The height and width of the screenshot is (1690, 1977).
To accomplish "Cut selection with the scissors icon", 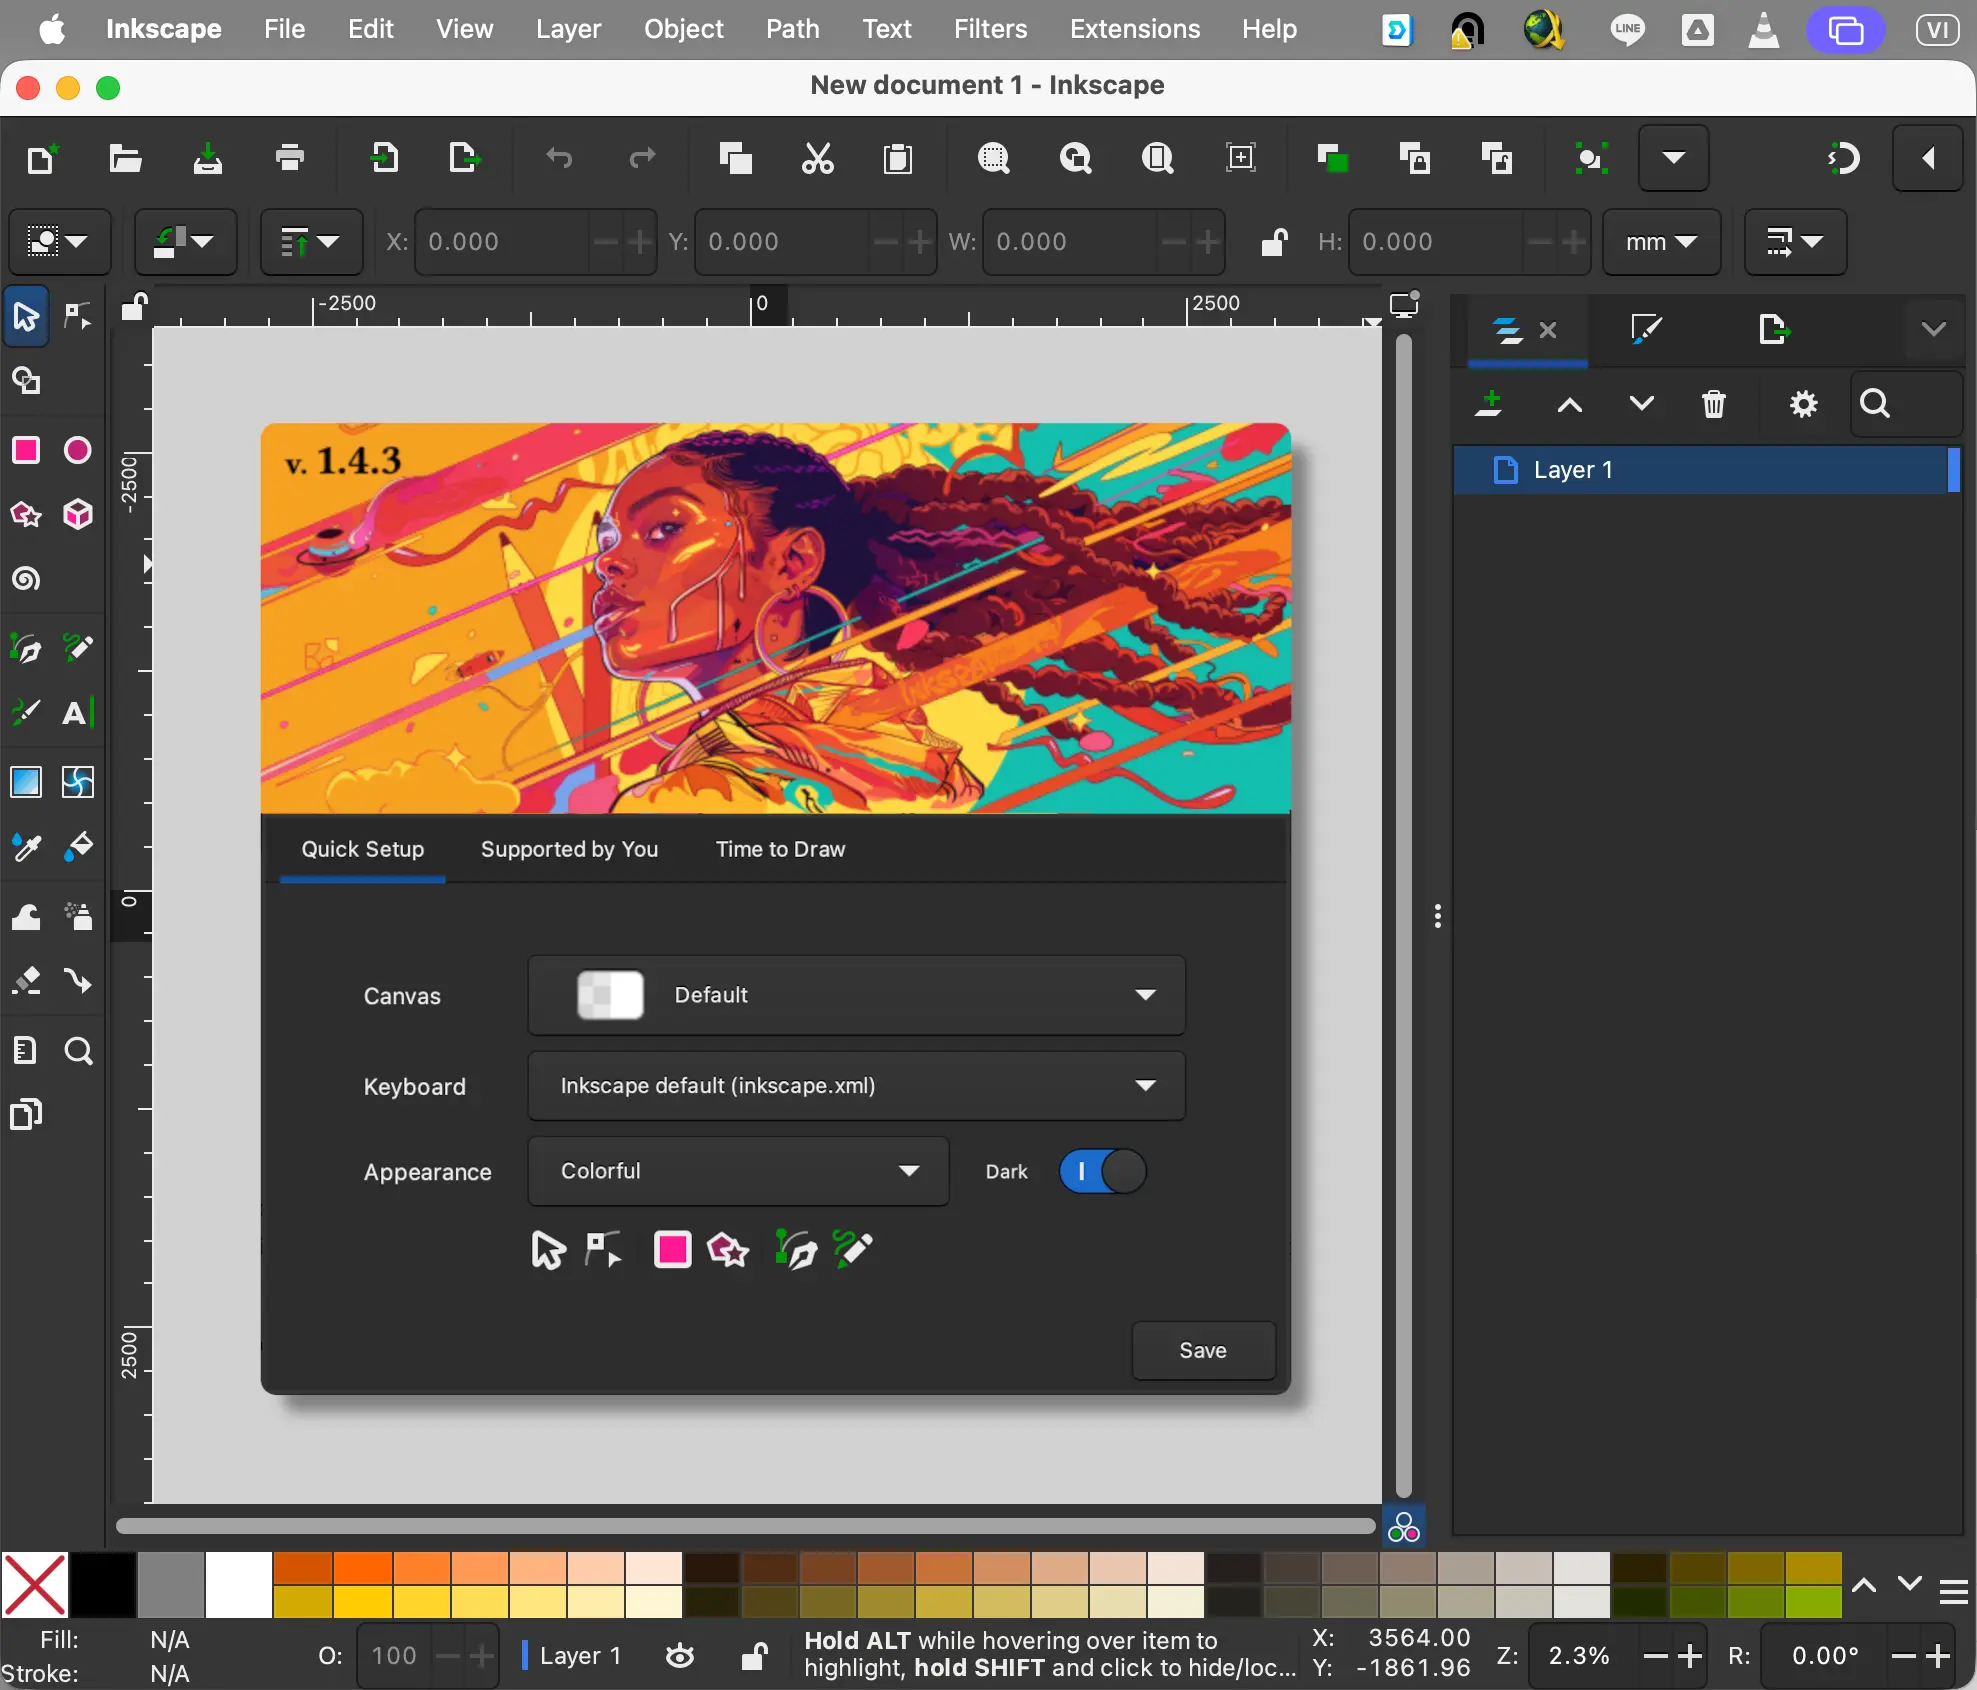I will (x=817, y=158).
